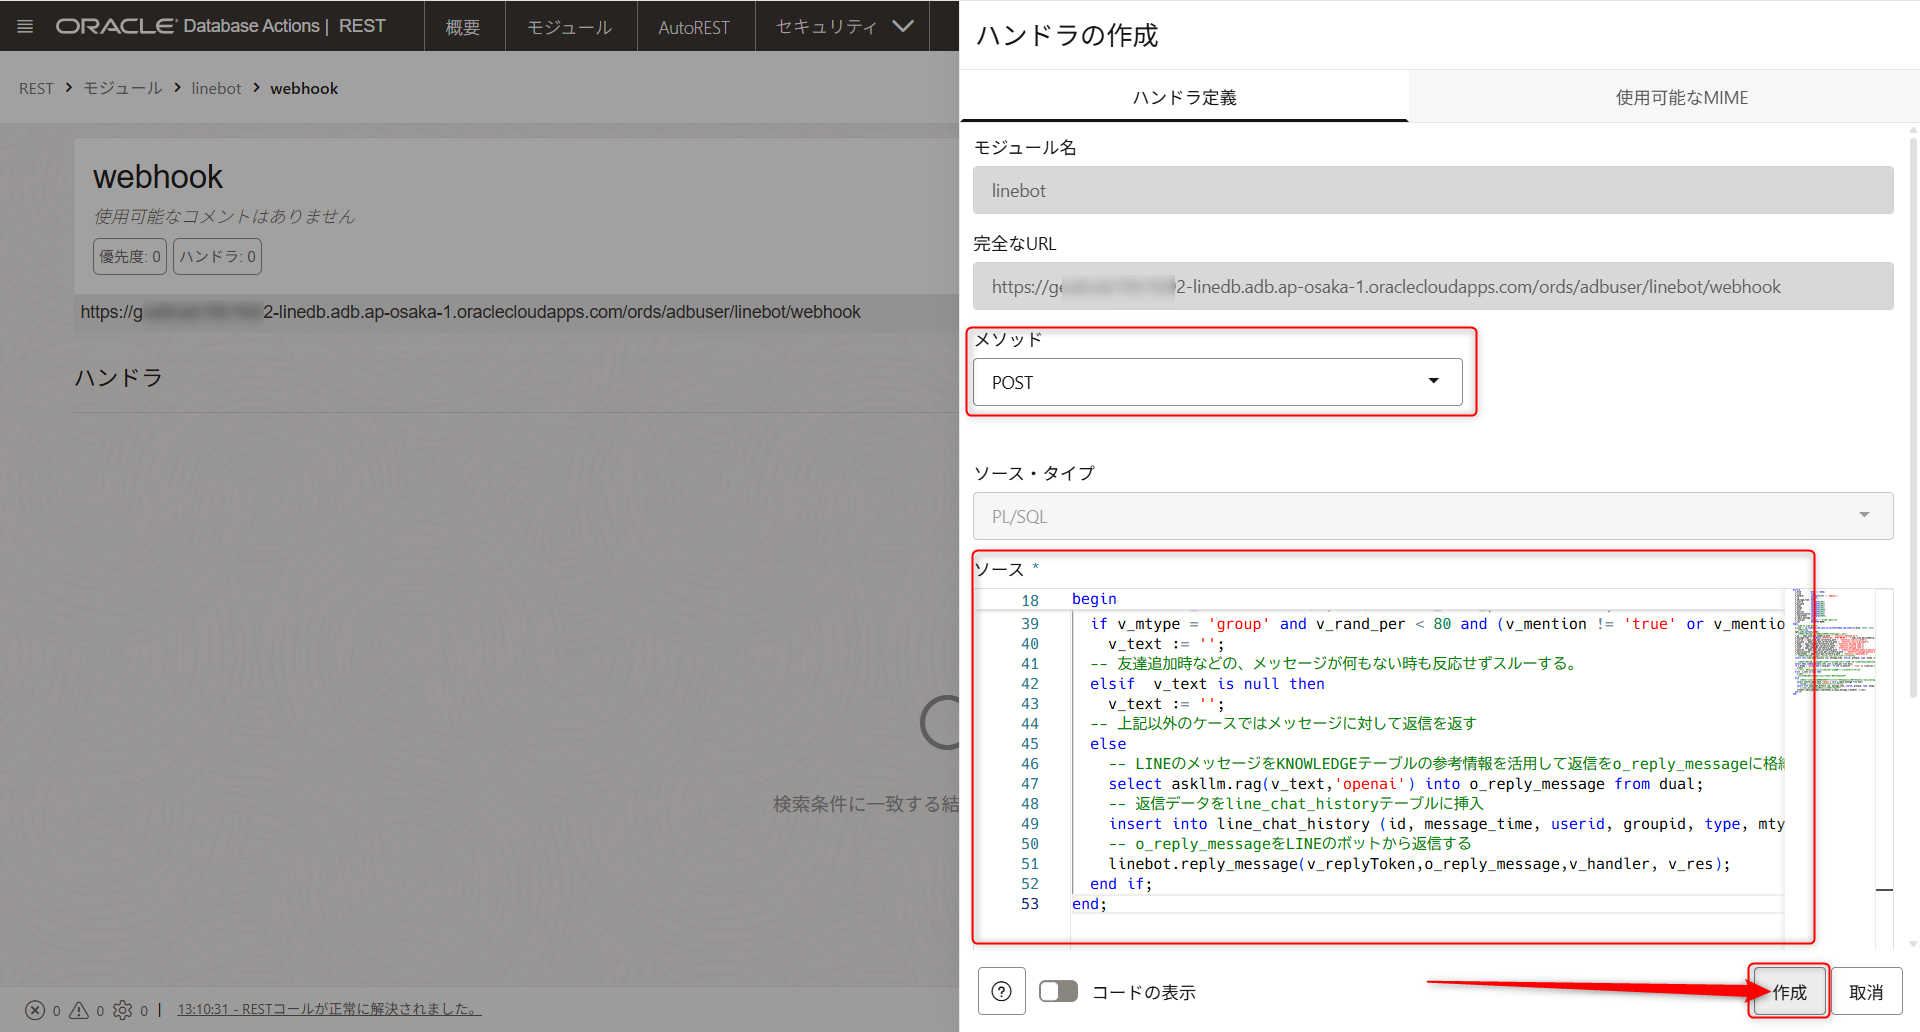This screenshot has width=1920, height=1032.
Task: Go to linebot breadcrumb link
Action: point(216,88)
